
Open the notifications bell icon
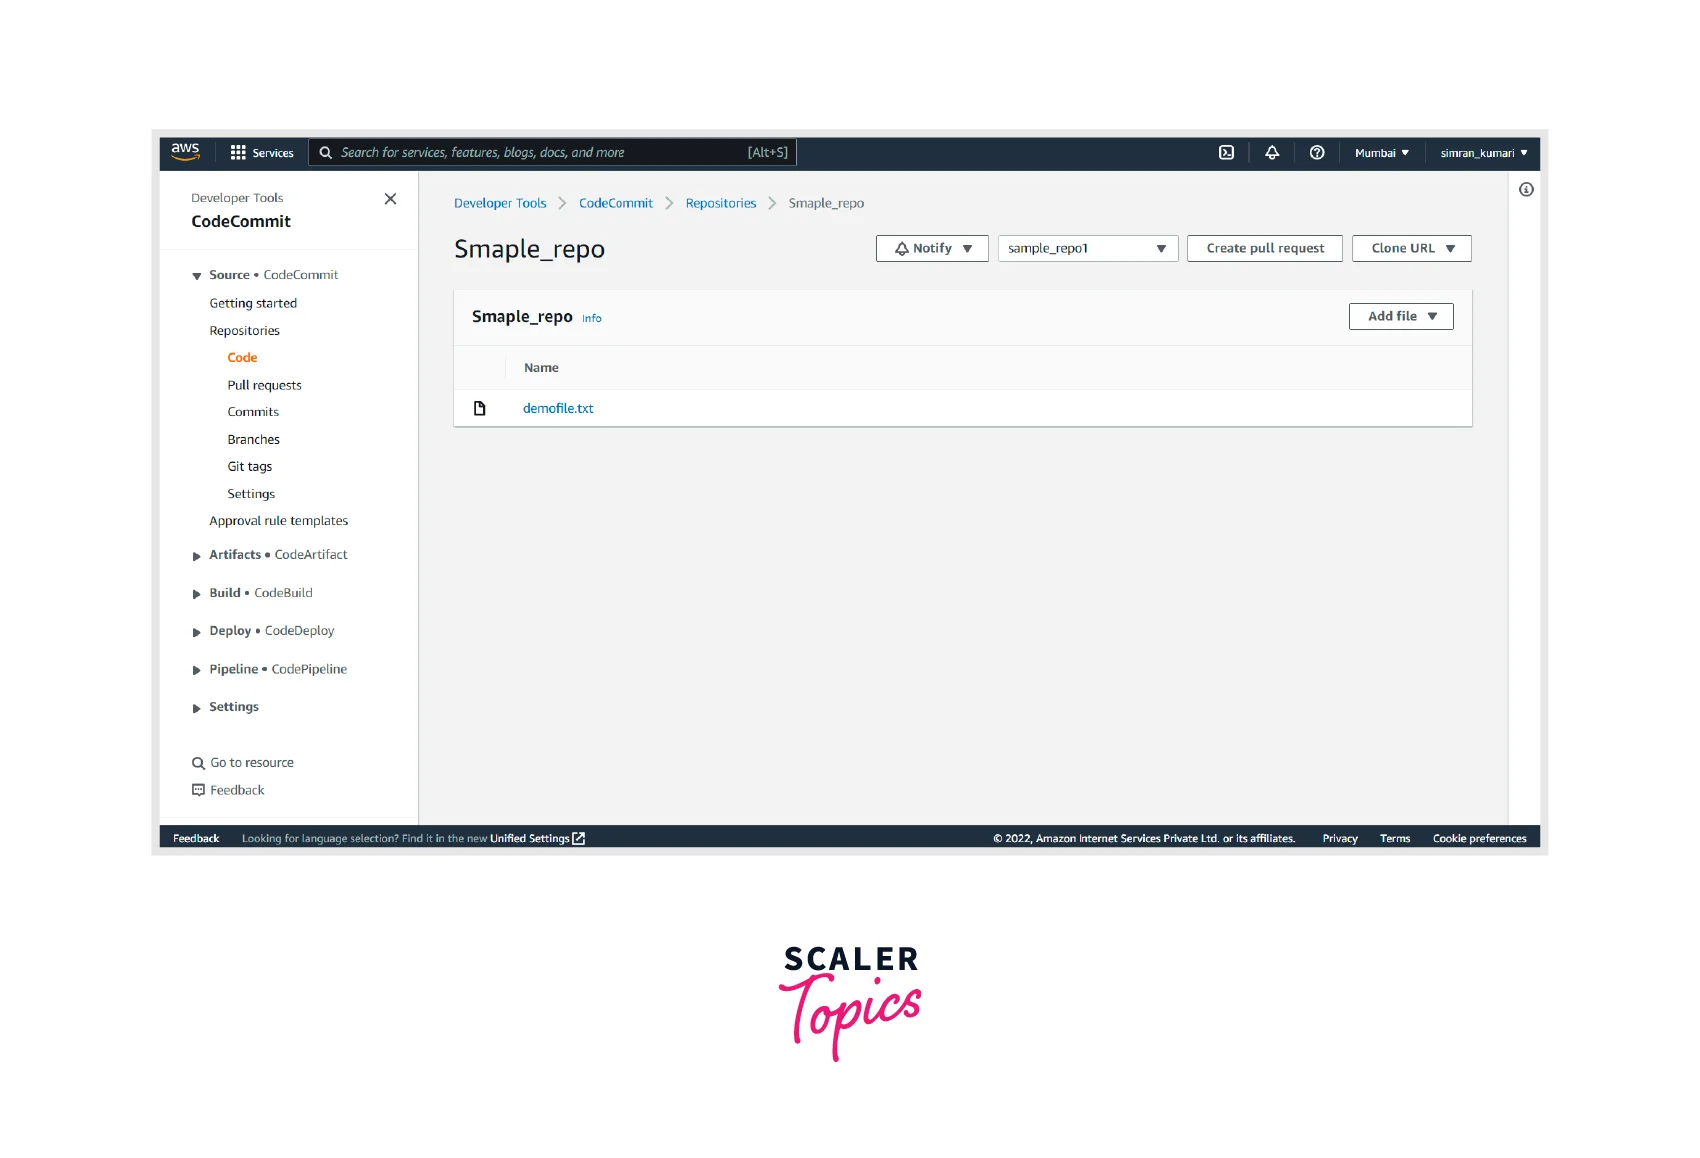pos(1271,152)
